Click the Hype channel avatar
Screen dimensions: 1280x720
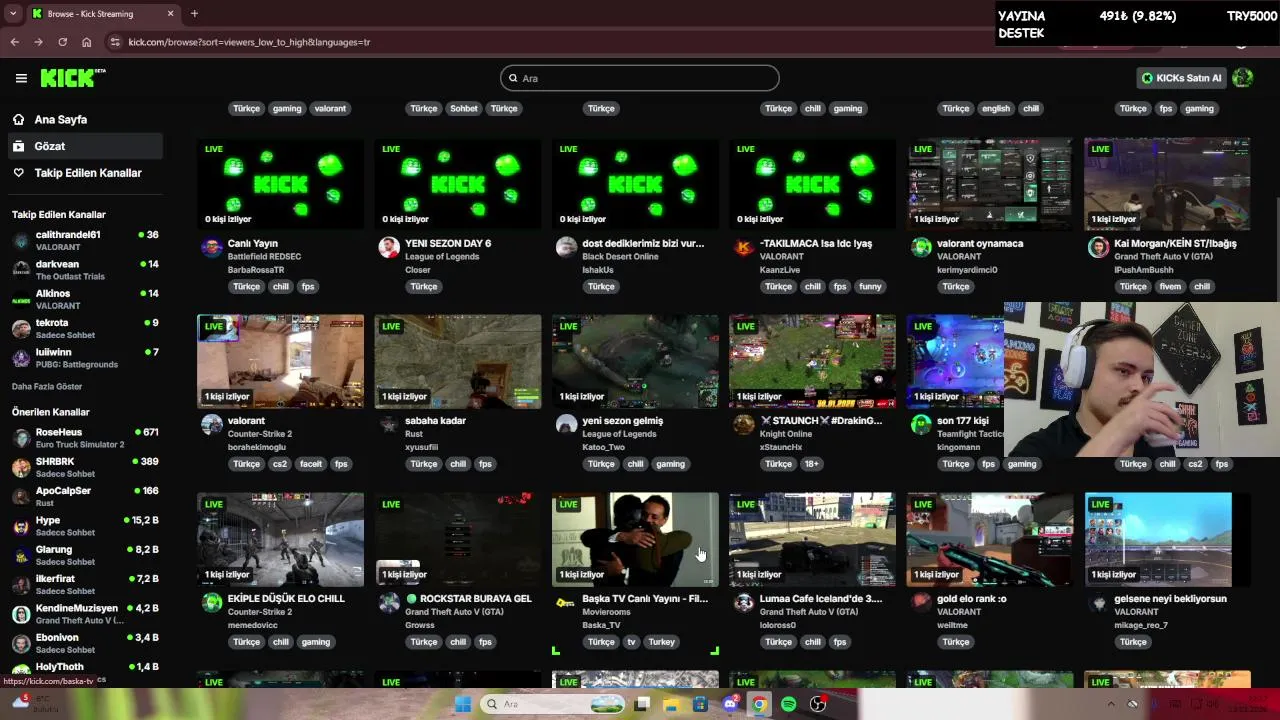(x=21, y=526)
